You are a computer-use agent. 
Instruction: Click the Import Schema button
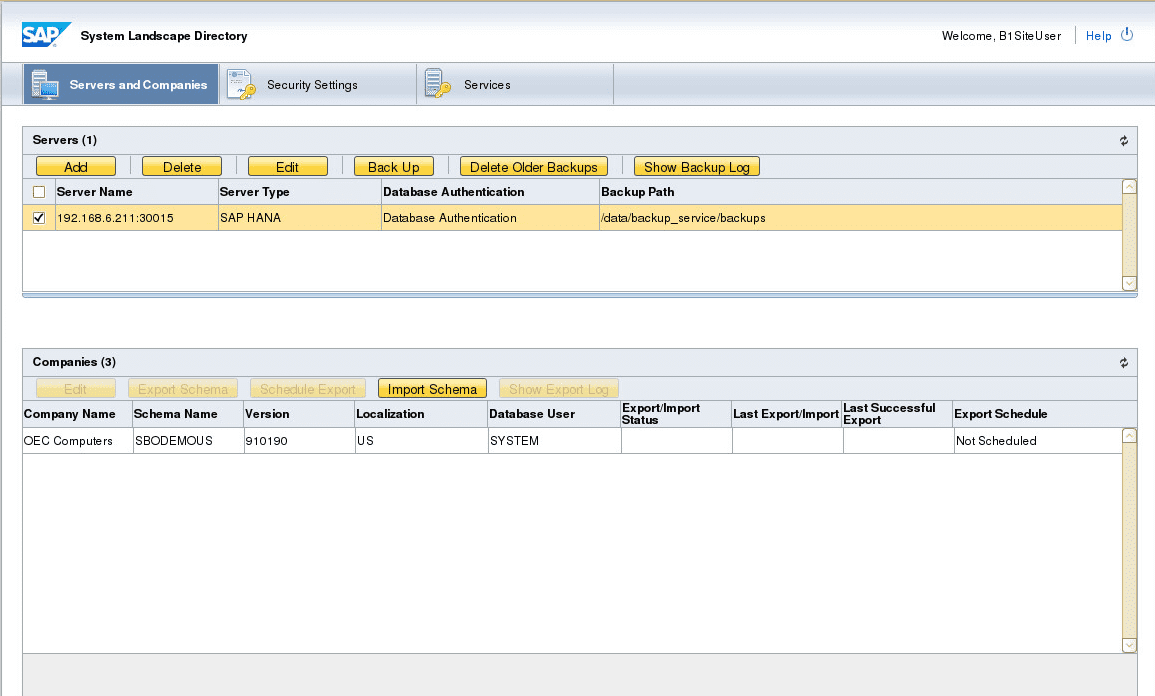click(432, 388)
